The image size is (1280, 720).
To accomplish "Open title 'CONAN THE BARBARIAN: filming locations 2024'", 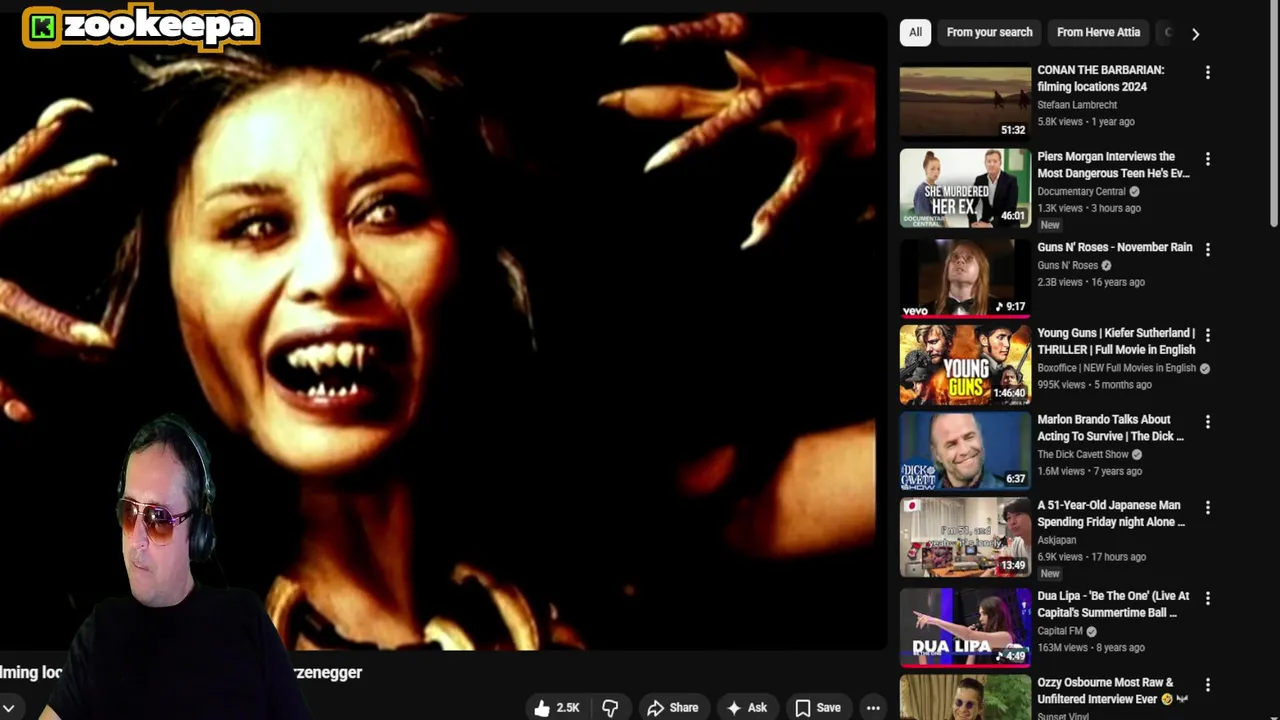I will pos(1101,78).
